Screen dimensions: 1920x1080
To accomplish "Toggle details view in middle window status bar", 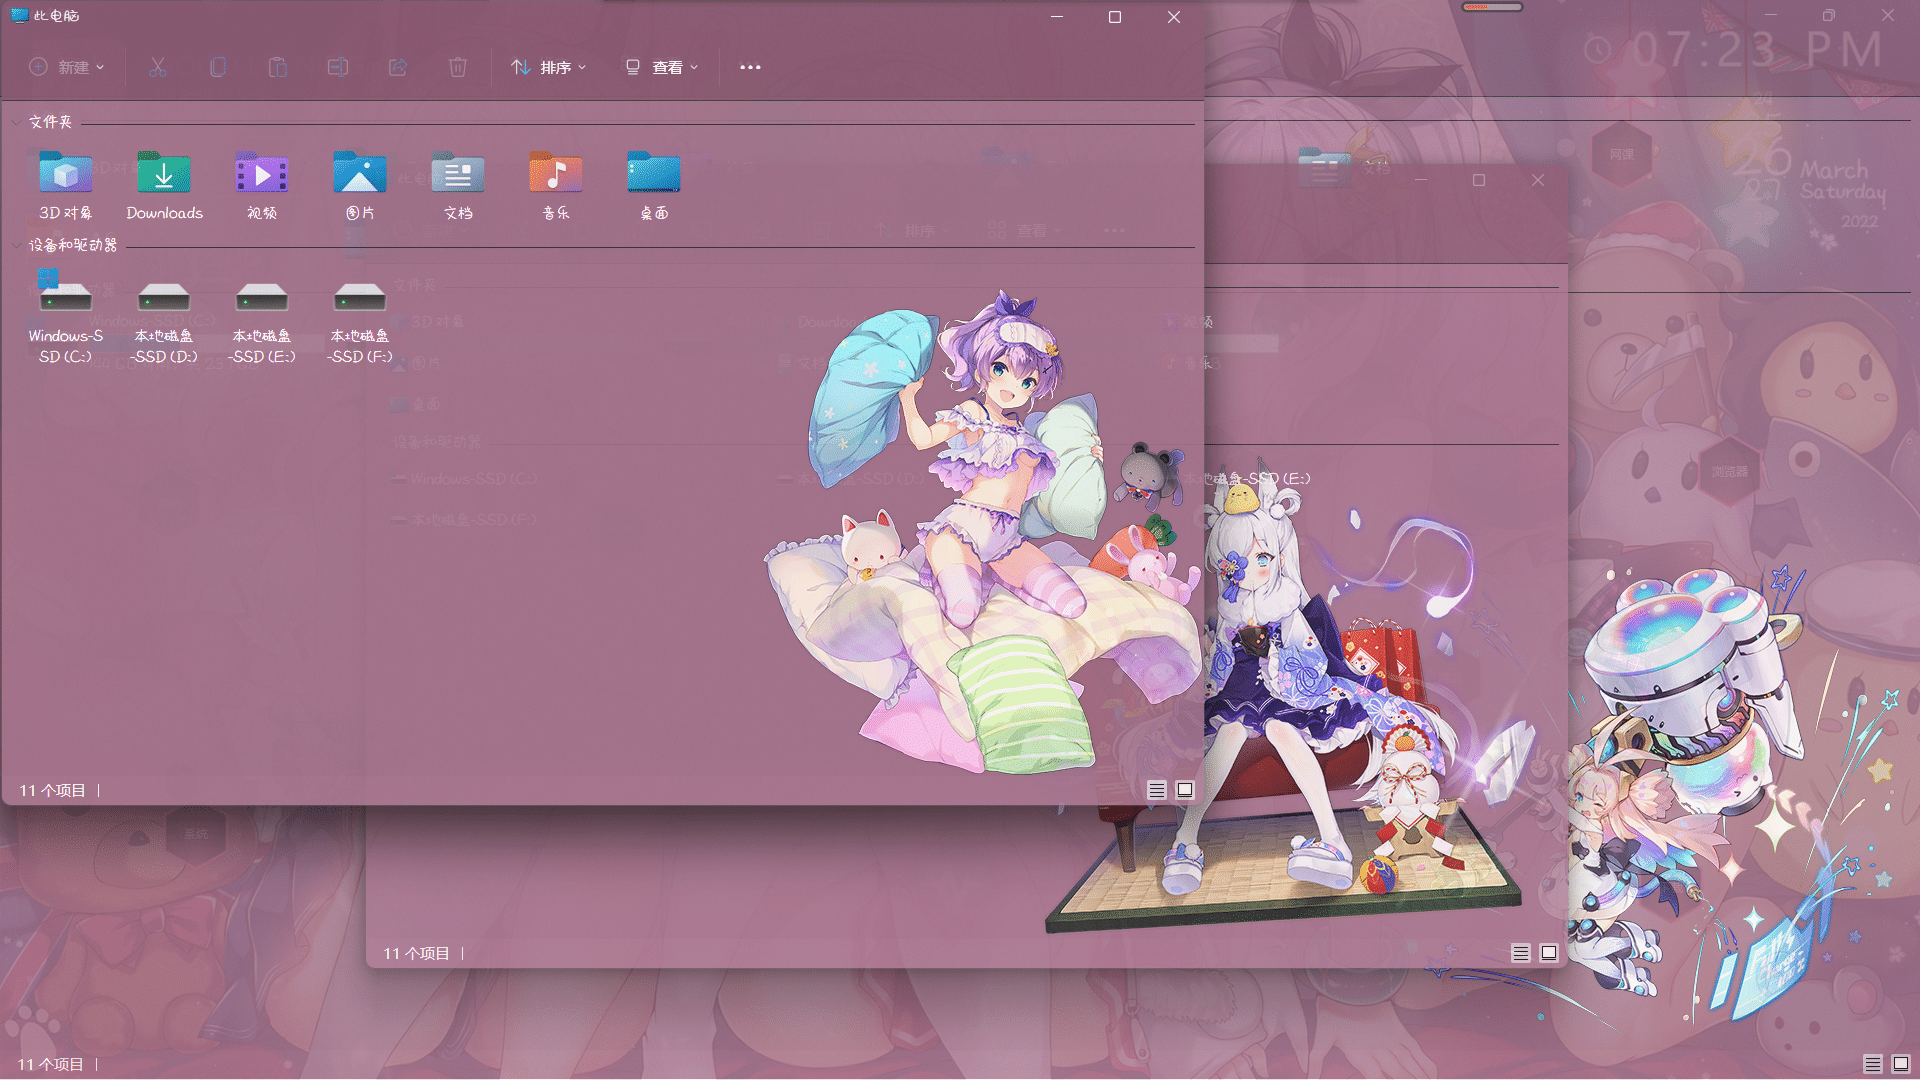I will tap(1520, 953).
